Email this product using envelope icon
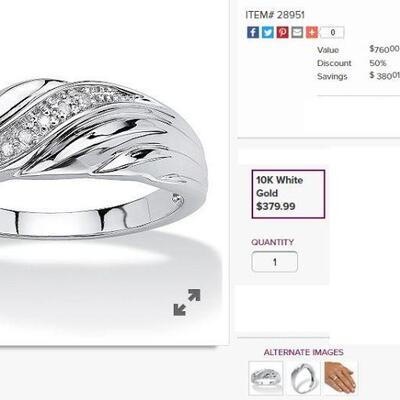This screenshot has width=400, height=400. click(297, 32)
